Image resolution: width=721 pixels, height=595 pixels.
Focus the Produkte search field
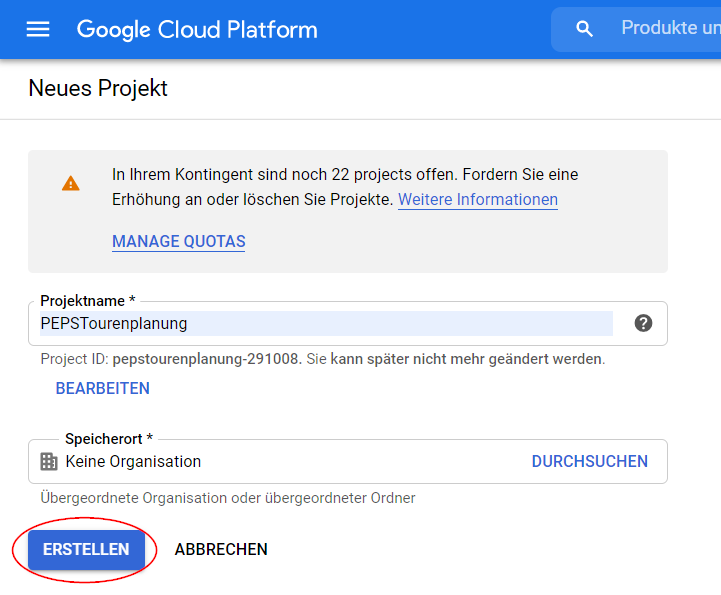668,29
